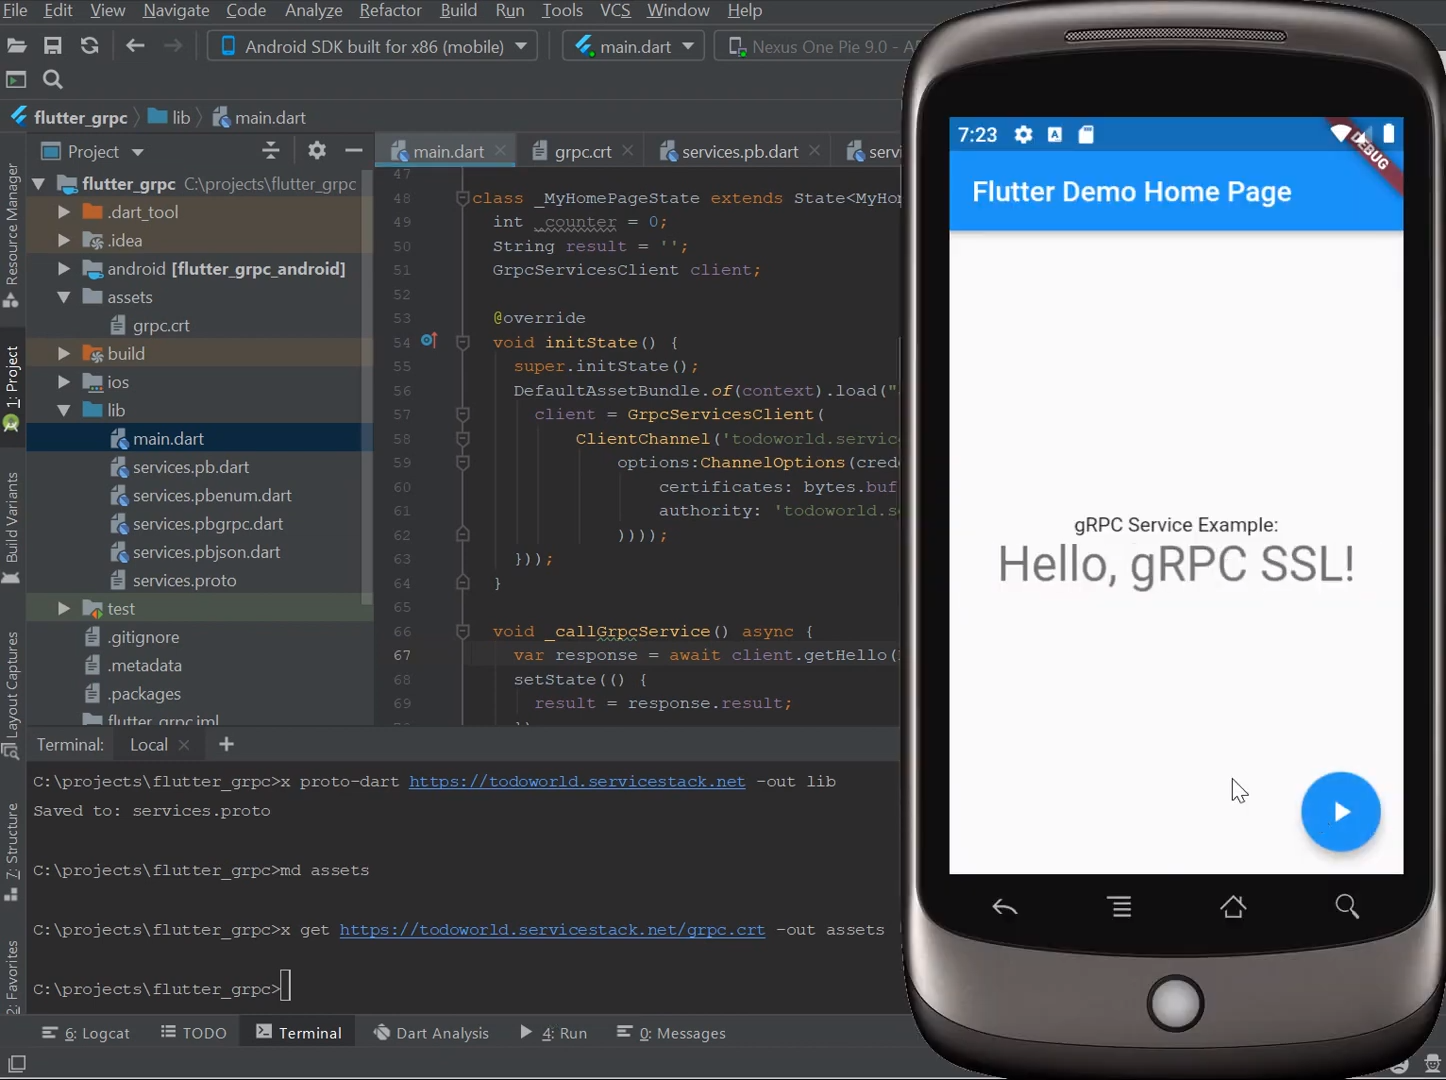The width and height of the screenshot is (1446, 1080).
Task: Collapse code fold marker on line 48
Action: (x=463, y=198)
